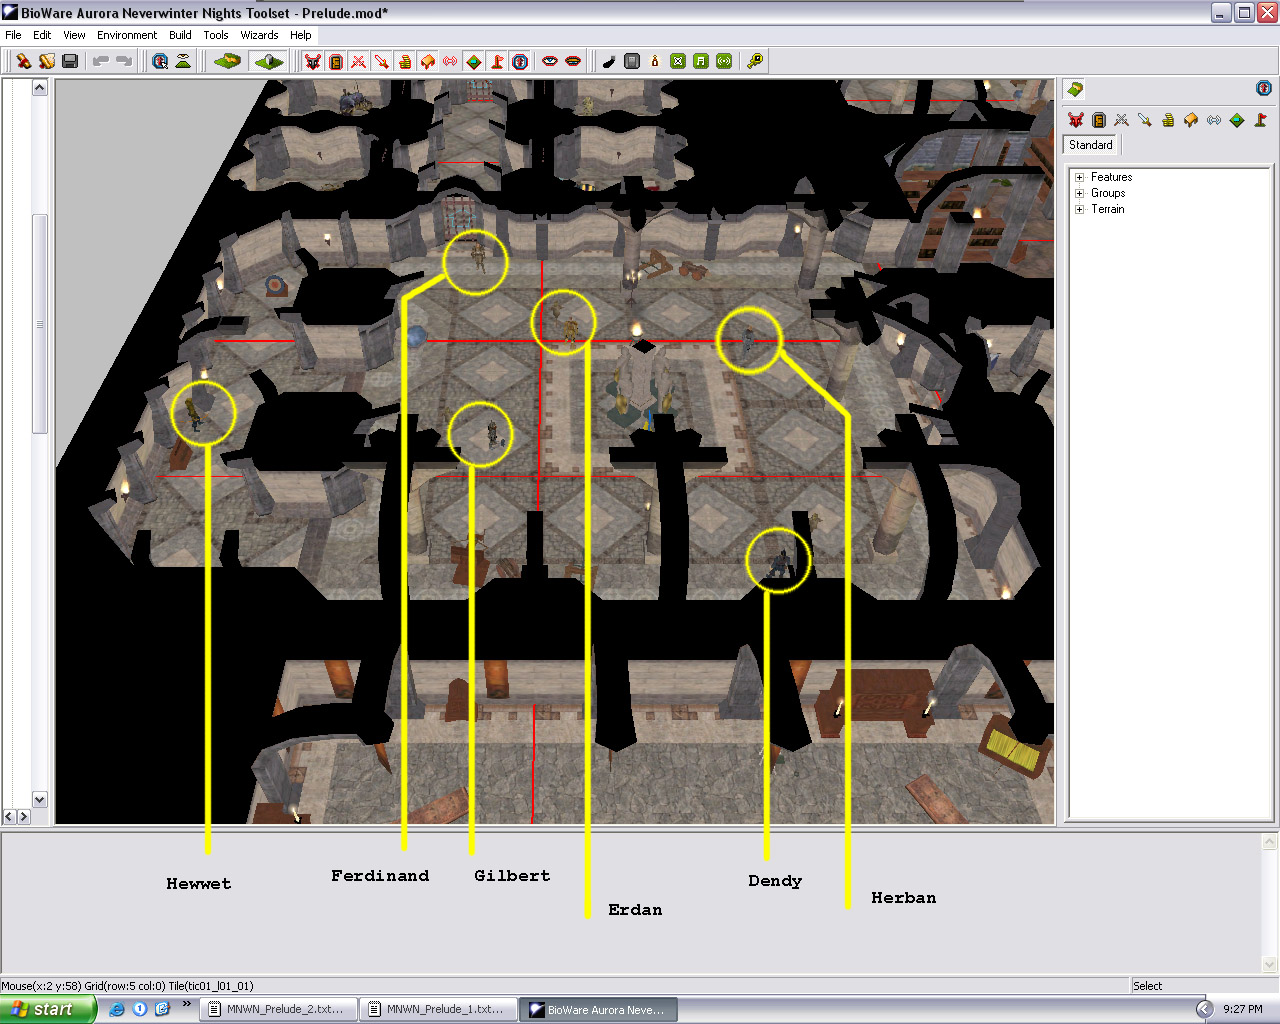Click the start location icon in palette

click(1264, 89)
